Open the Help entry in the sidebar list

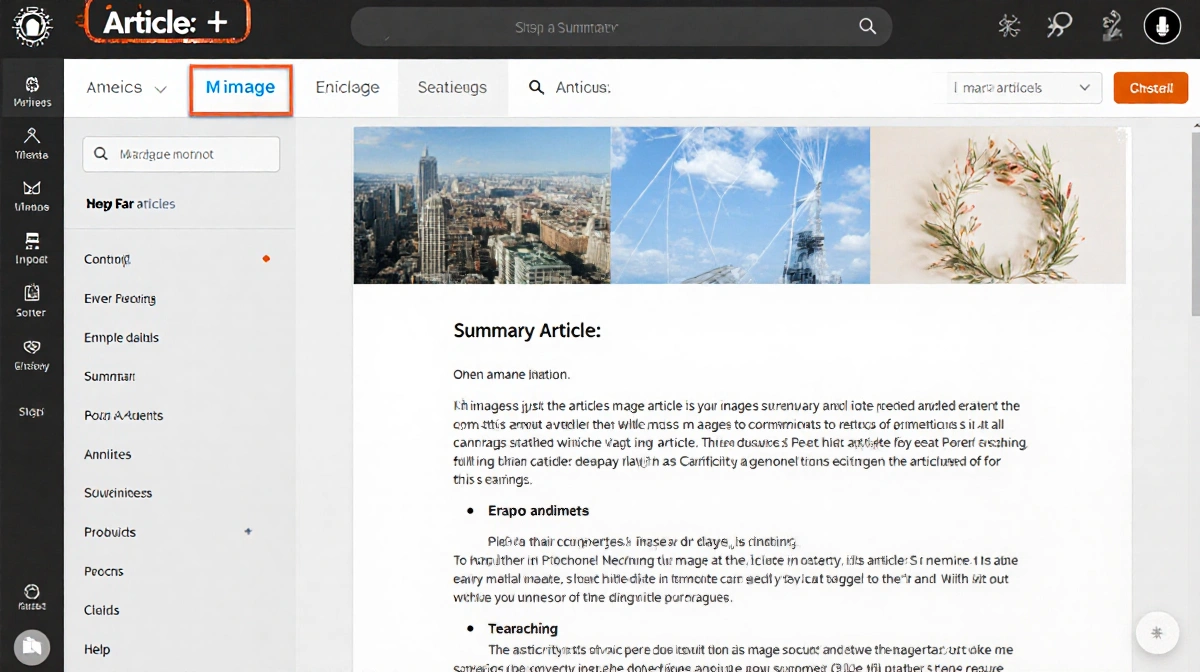(96, 649)
